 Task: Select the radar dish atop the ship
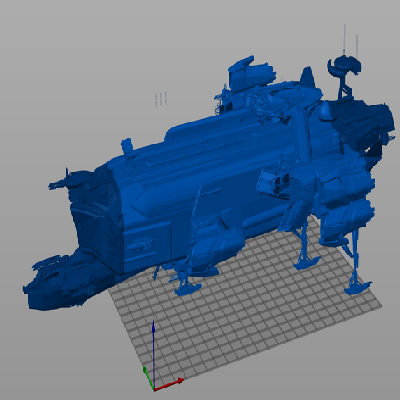coord(344,65)
